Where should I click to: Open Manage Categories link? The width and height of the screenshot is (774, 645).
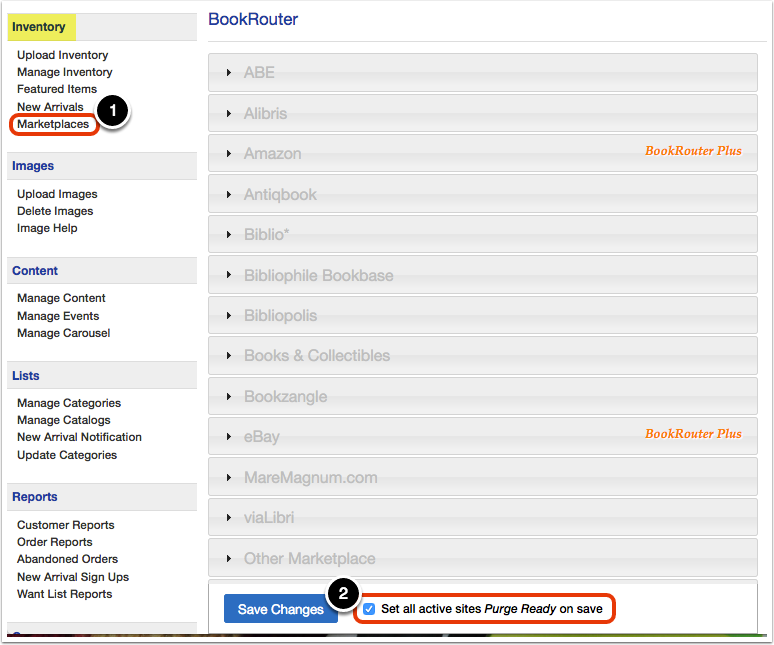(69, 403)
